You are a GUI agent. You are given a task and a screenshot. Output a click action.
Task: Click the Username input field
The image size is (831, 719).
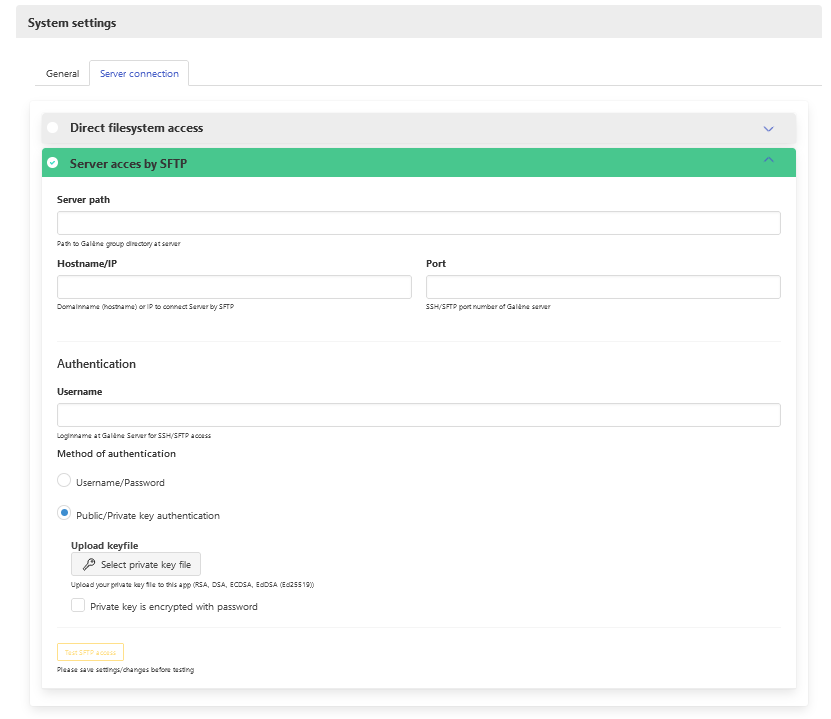(418, 415)
